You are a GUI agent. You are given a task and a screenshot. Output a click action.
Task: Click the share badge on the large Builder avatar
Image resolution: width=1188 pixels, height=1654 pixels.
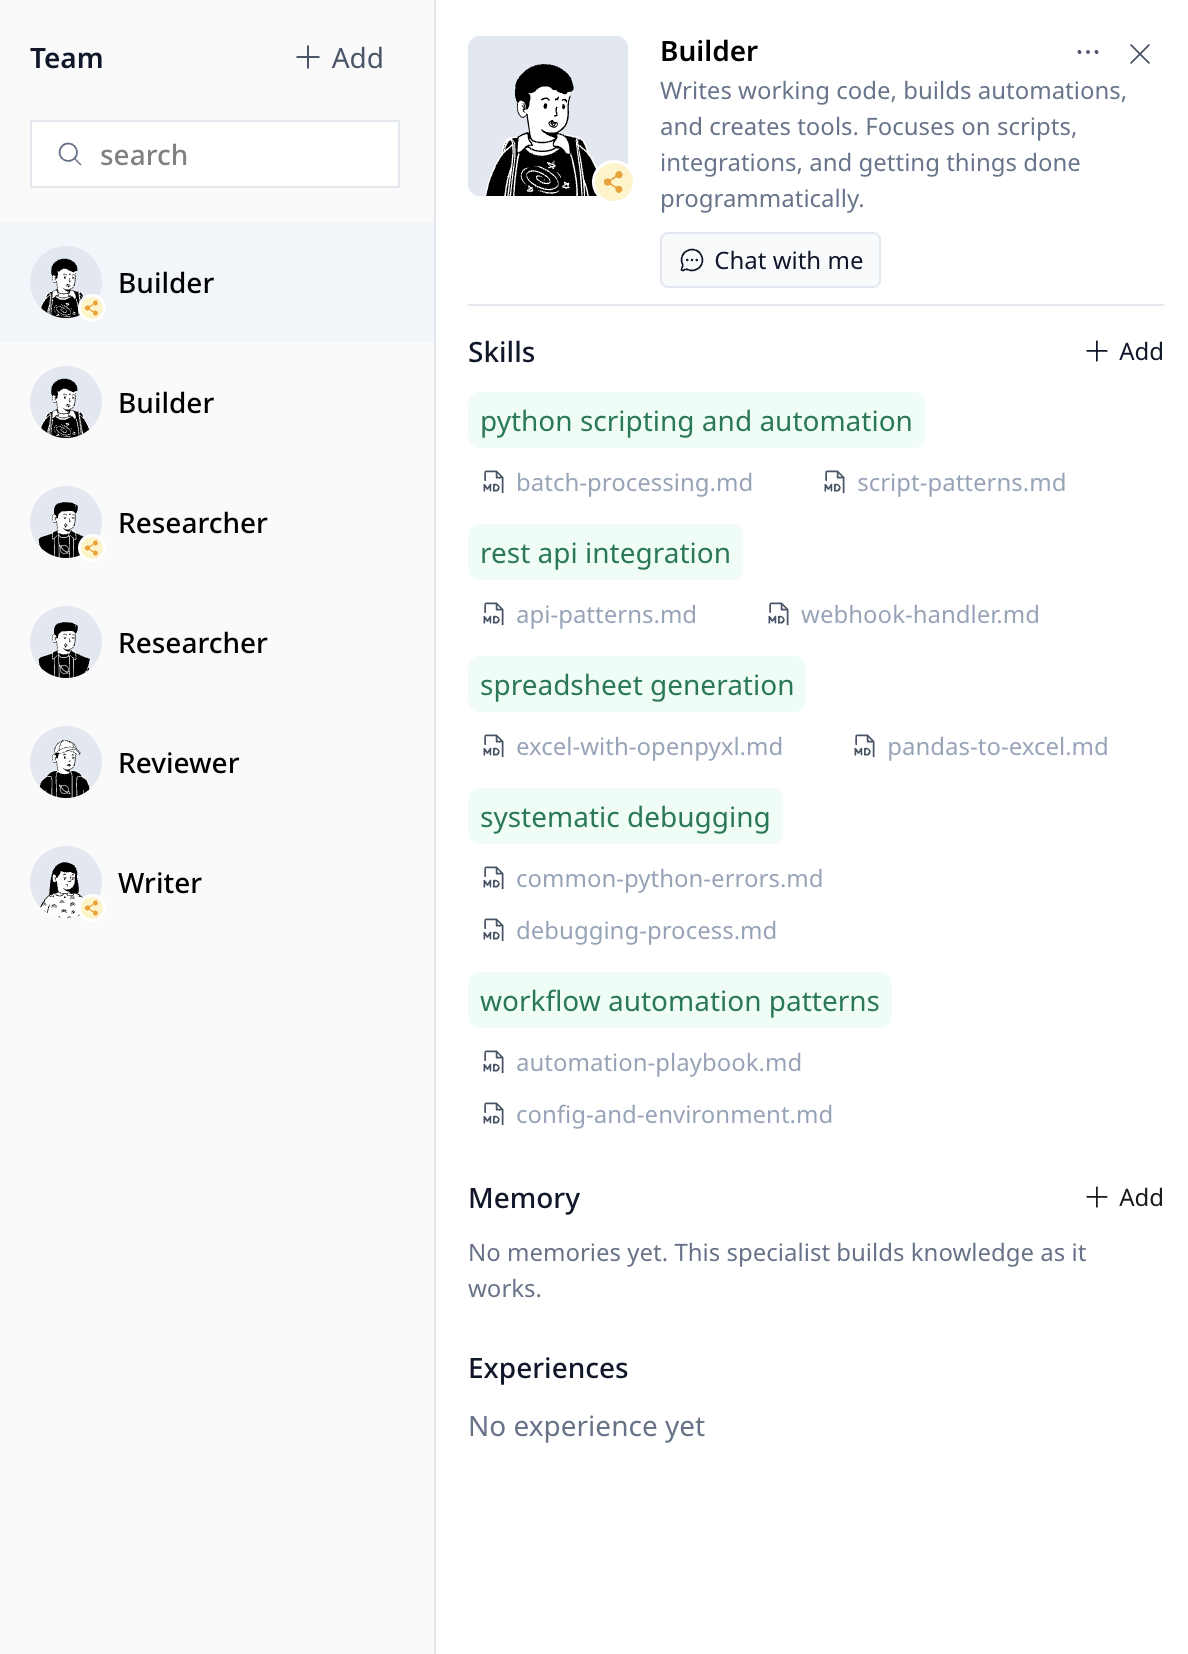613,182
